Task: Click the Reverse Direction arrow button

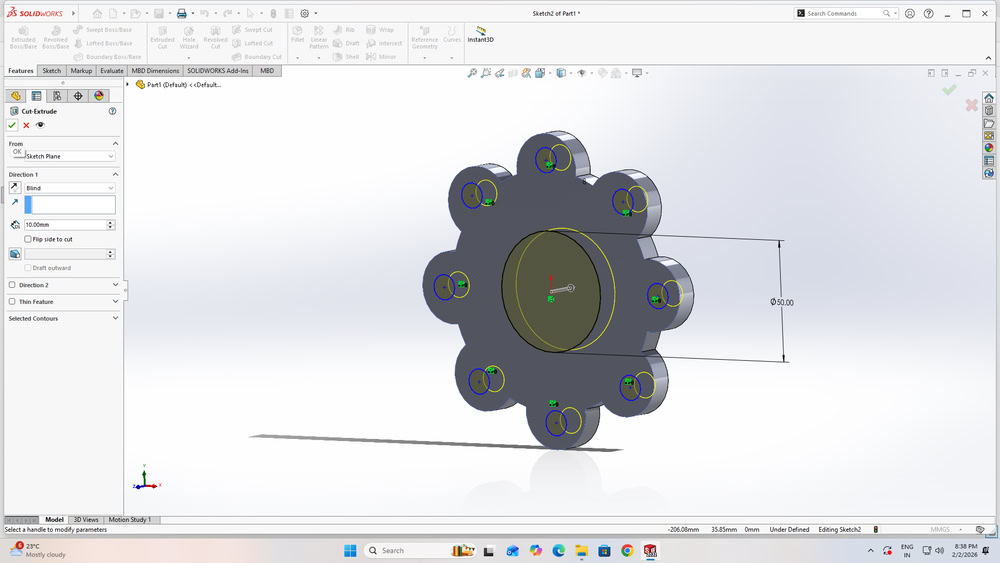Action: 15,187
